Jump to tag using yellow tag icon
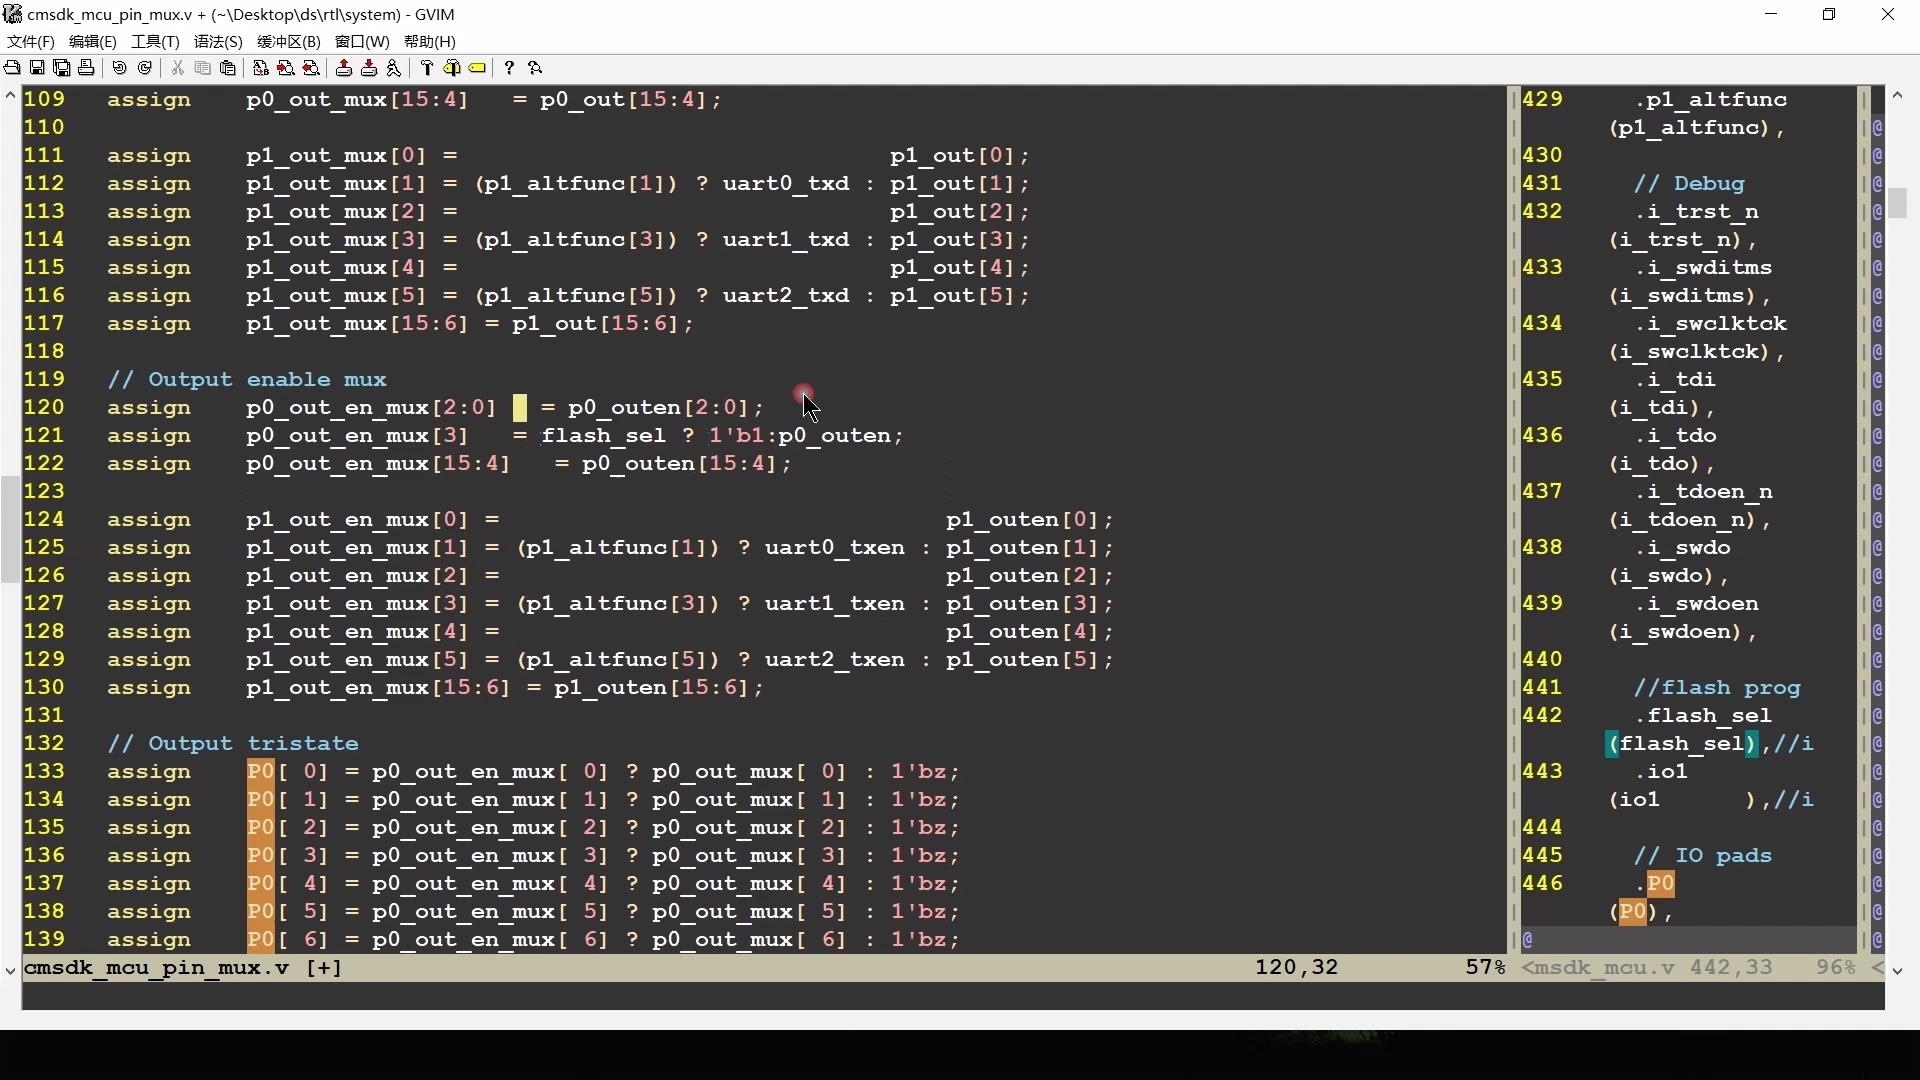 [x=478, y=68]
